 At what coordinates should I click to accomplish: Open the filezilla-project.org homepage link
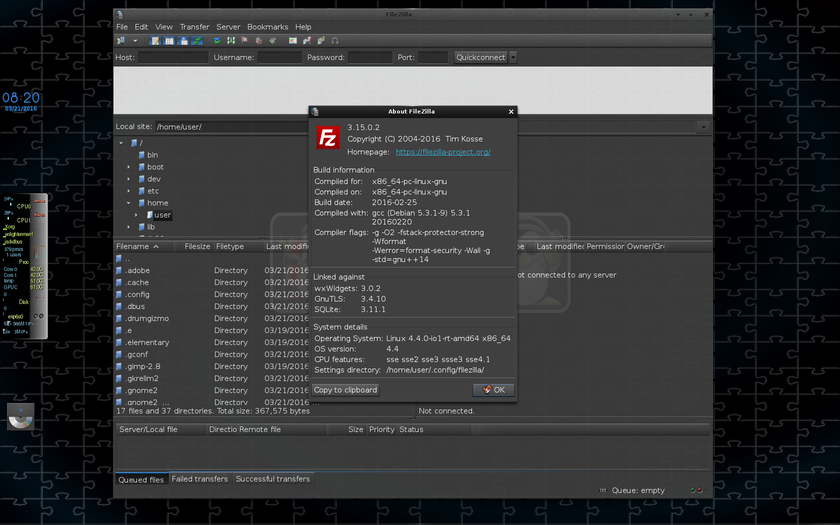coord(443,152)
